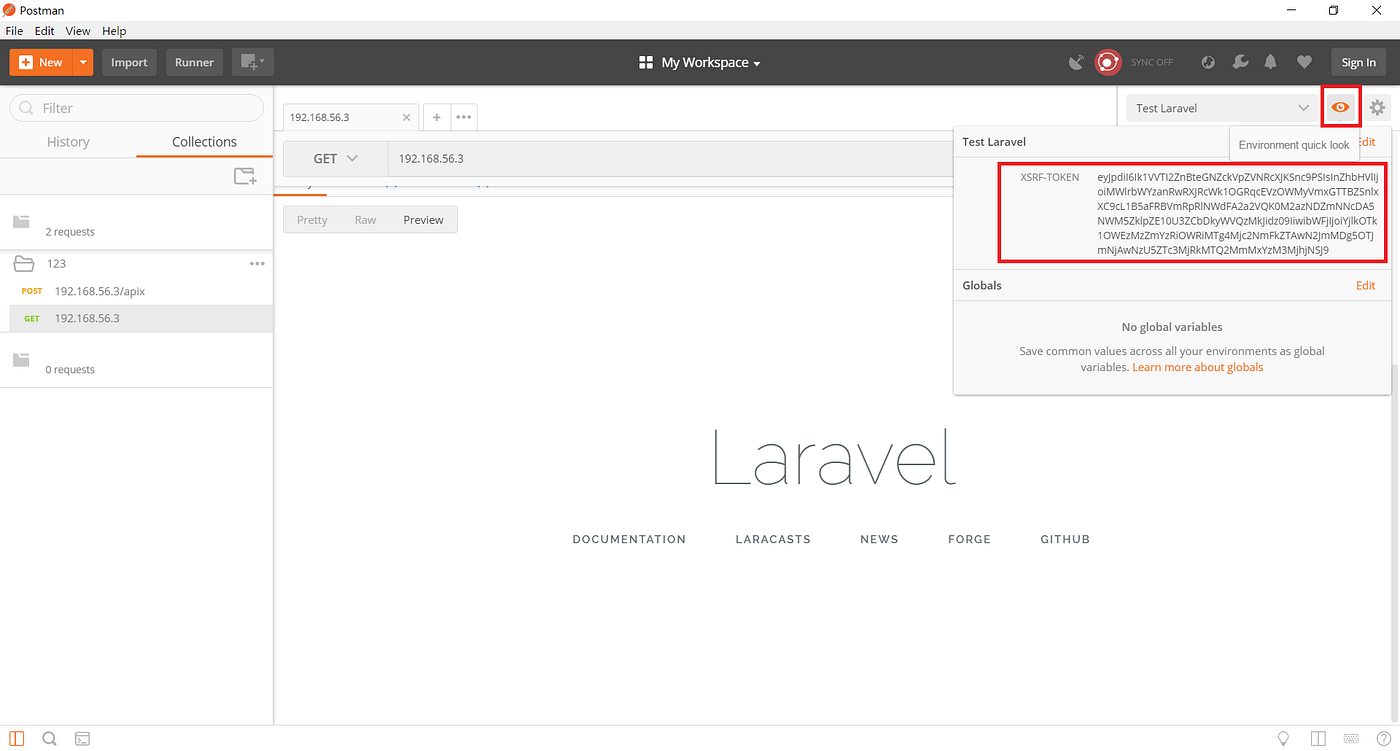The image size is (1400, 751).
Task: Open the notifications bell icon
Action: tap(1271, 62)
